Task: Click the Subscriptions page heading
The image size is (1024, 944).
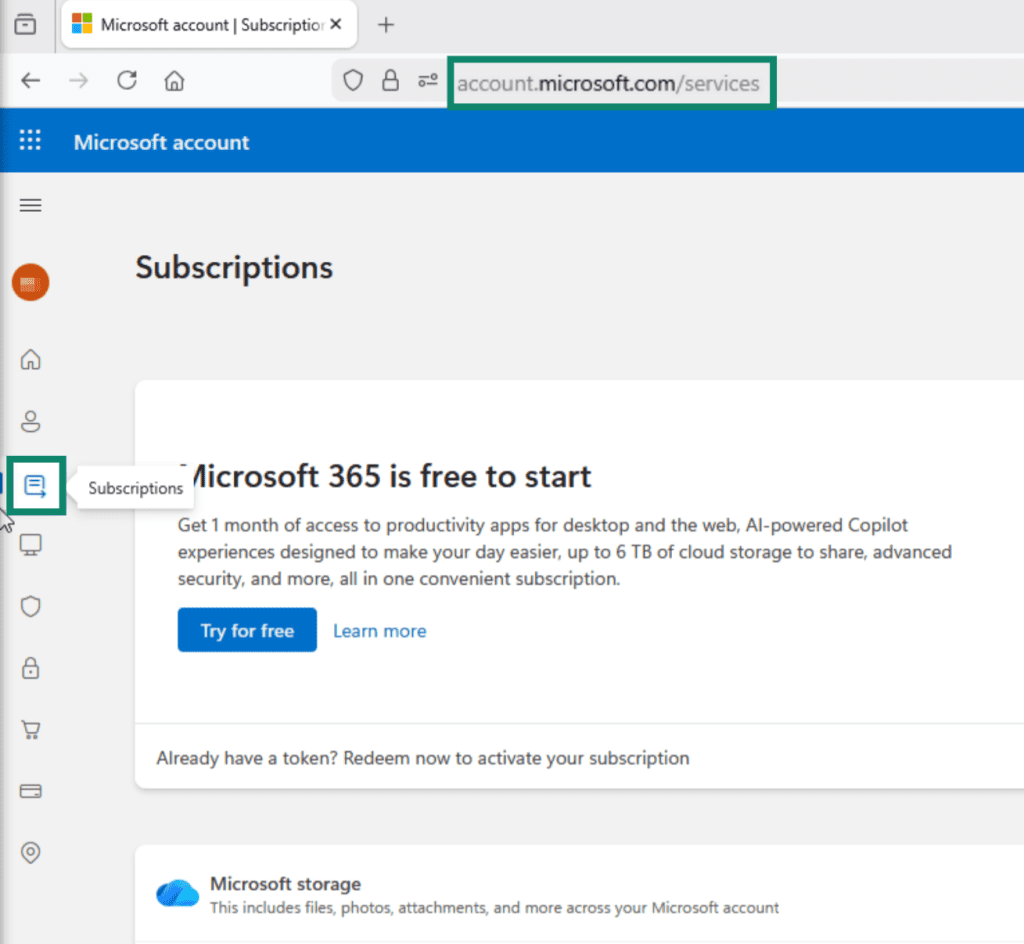Action: coord(234,268)
